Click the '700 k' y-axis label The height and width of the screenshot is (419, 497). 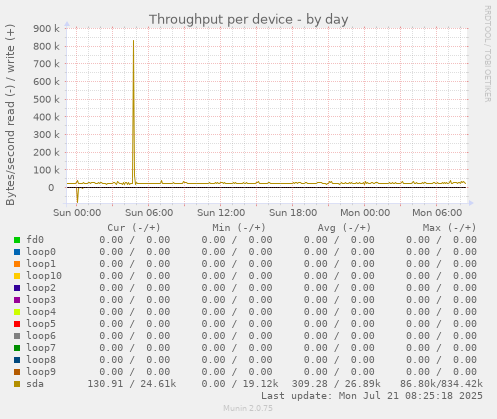tap(46, 64)
